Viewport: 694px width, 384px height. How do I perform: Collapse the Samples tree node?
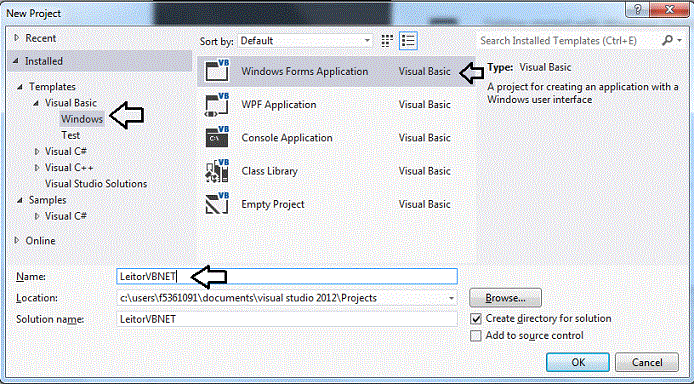click(20, 200)
